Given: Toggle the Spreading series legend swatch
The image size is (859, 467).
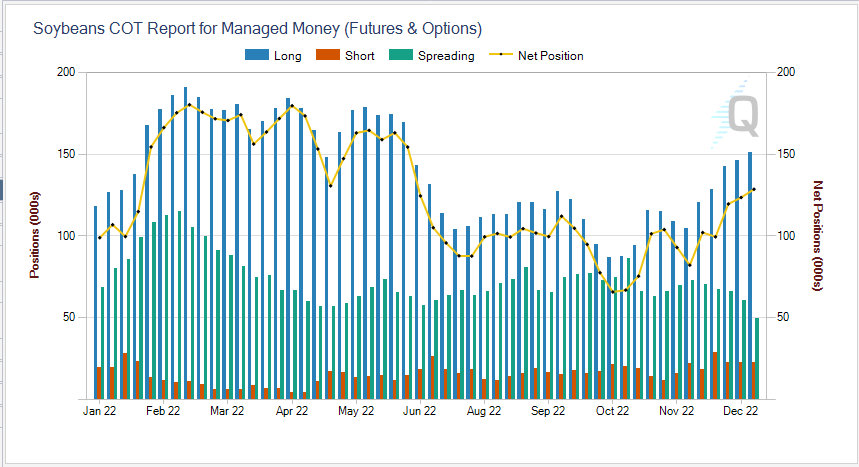Looking at the screenshot, I should [400, 55].
